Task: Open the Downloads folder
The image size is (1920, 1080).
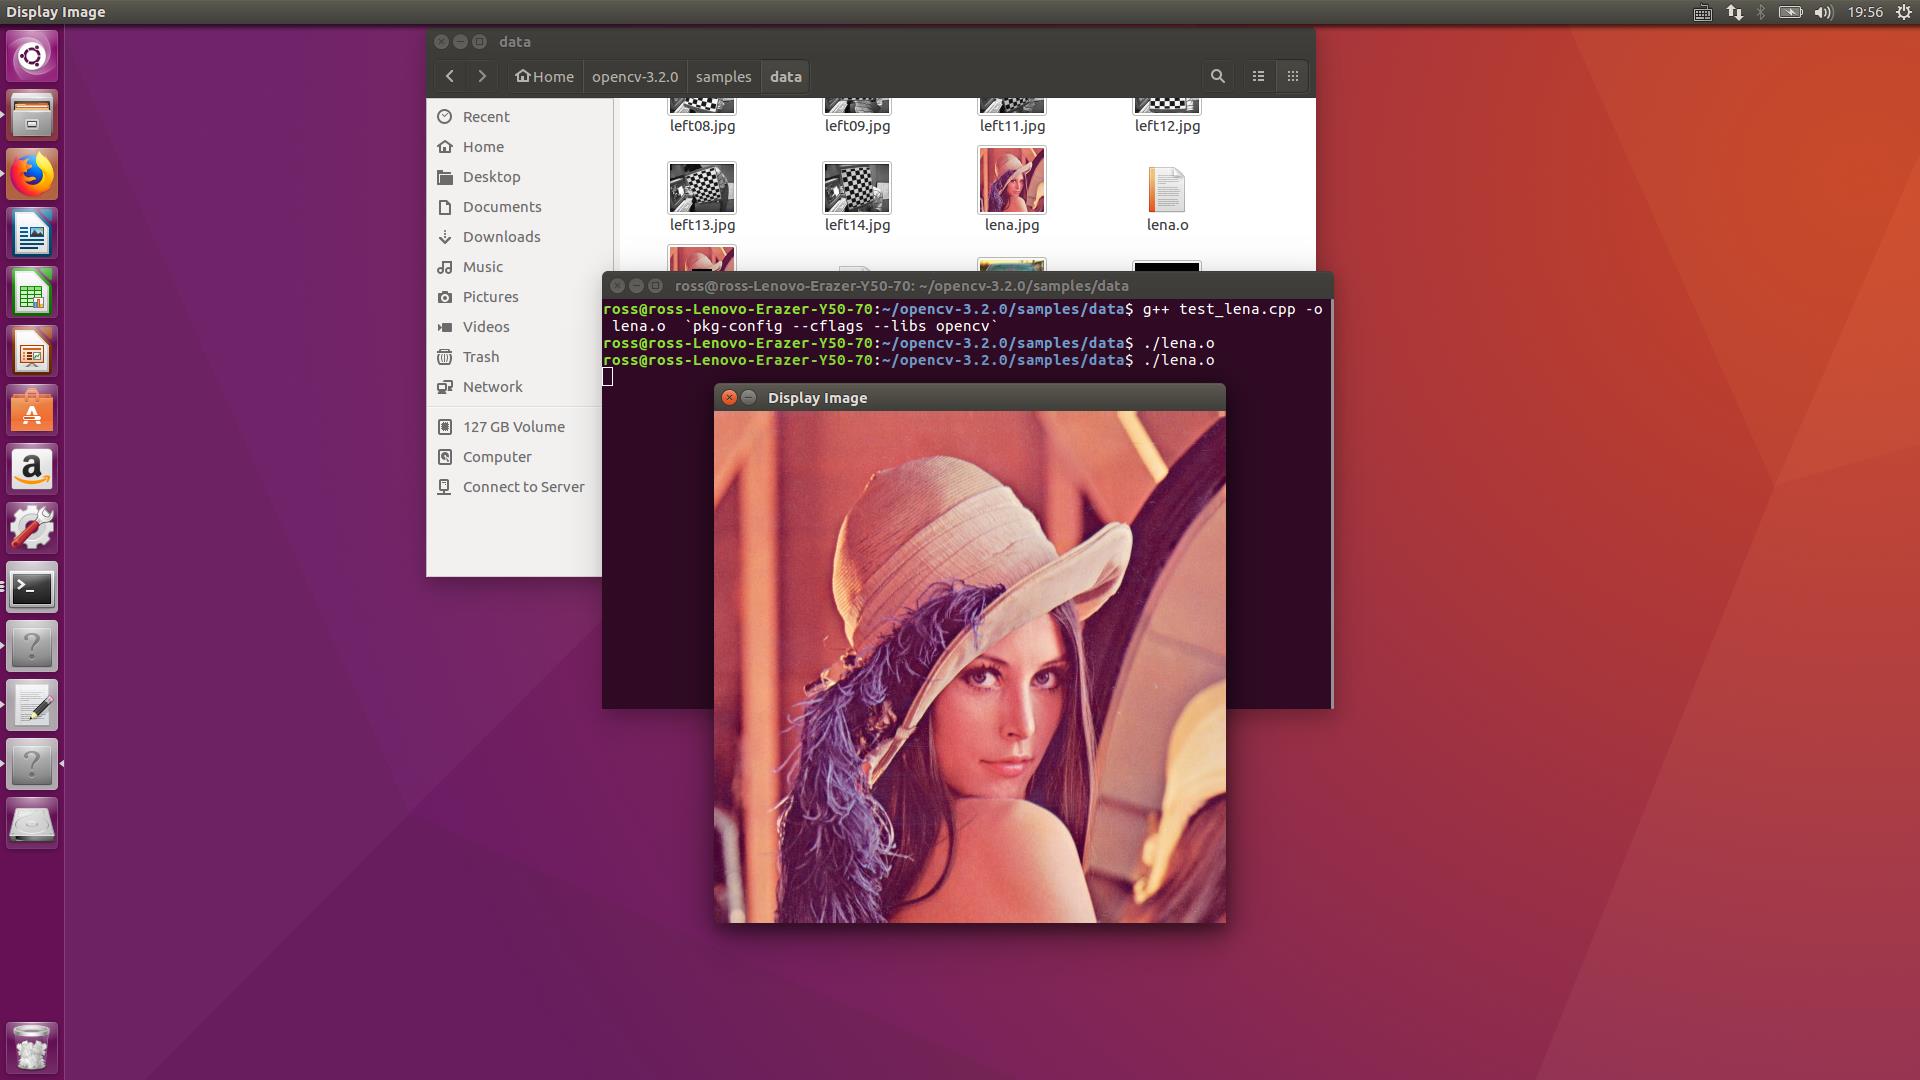Action: coord(501,235)
